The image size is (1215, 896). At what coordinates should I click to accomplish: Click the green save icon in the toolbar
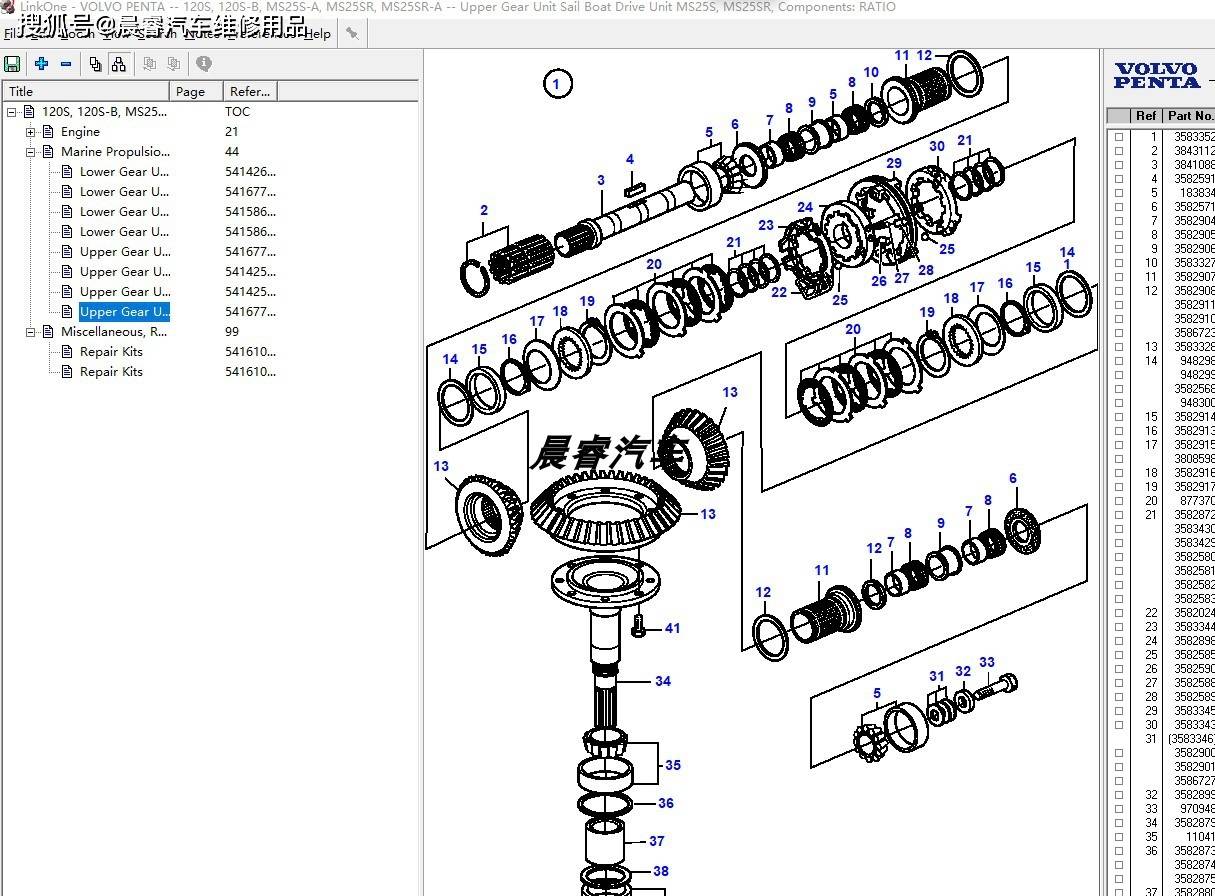tap(12, 64)
